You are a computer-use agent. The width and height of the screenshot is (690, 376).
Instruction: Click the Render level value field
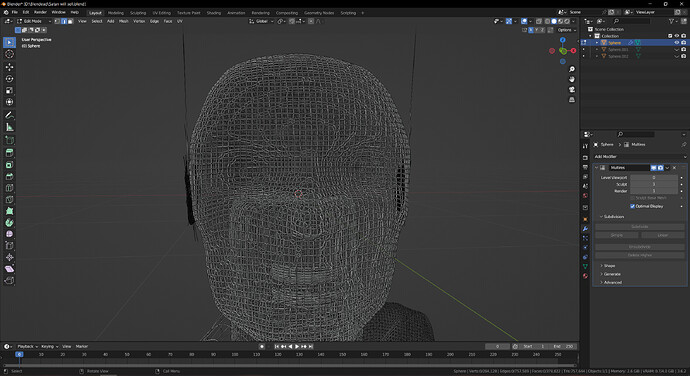coord(654,191)
